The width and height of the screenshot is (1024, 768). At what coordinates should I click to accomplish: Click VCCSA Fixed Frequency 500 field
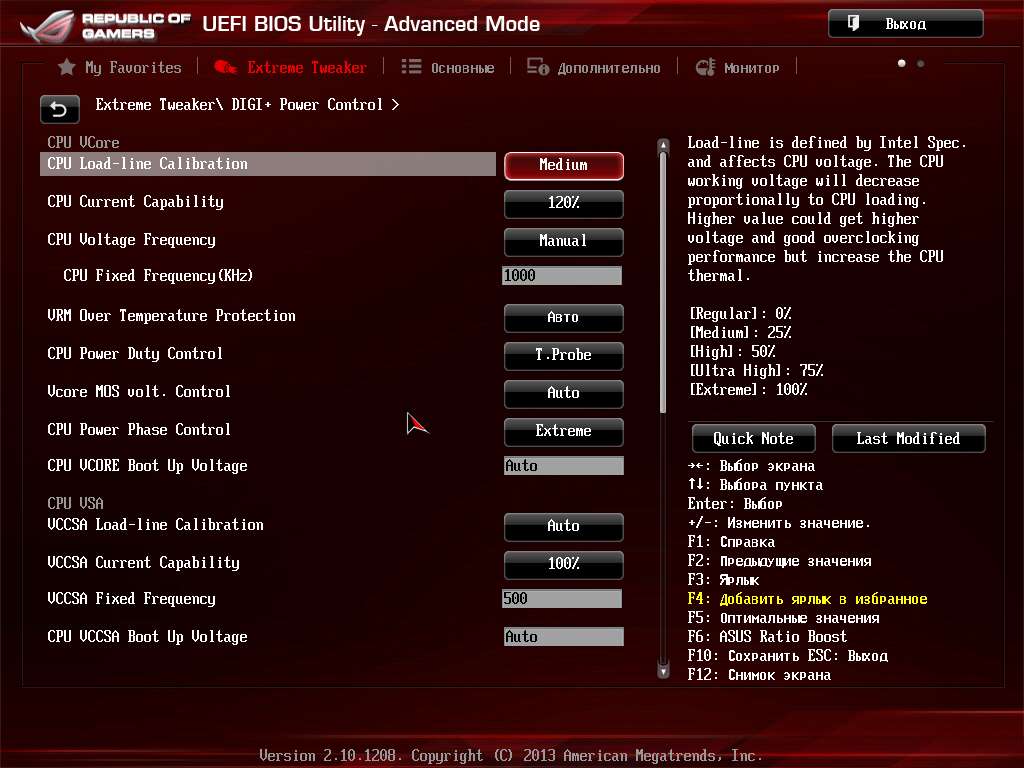(x=562, y=599)
